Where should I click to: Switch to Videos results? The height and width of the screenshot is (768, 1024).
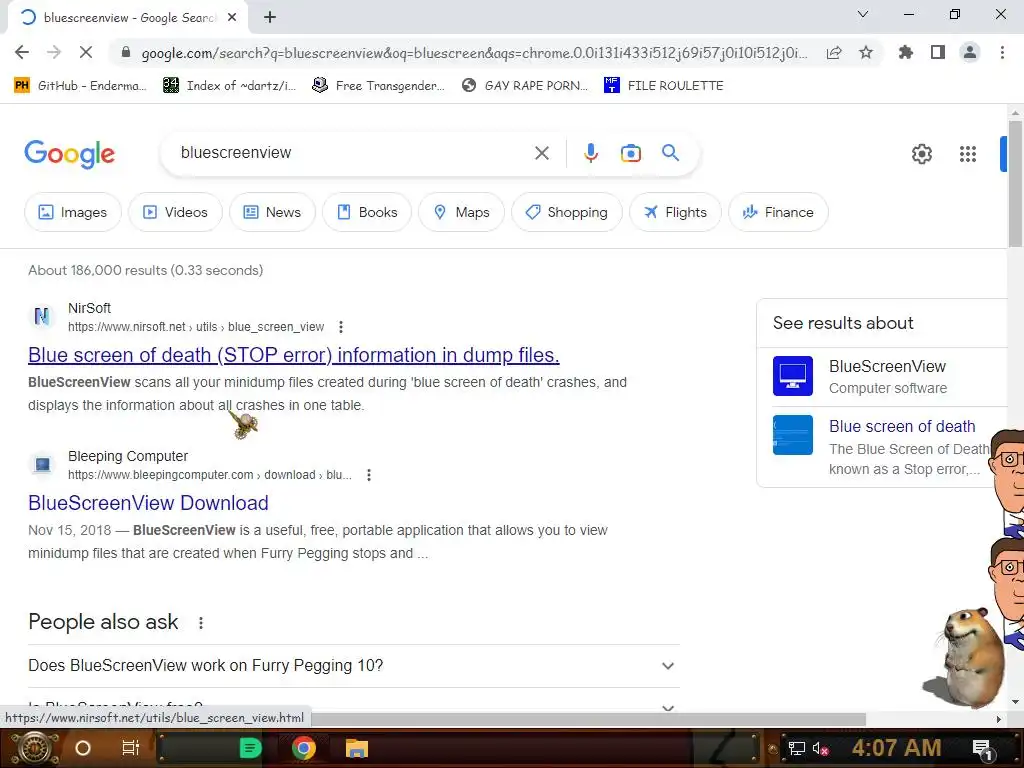175,212
